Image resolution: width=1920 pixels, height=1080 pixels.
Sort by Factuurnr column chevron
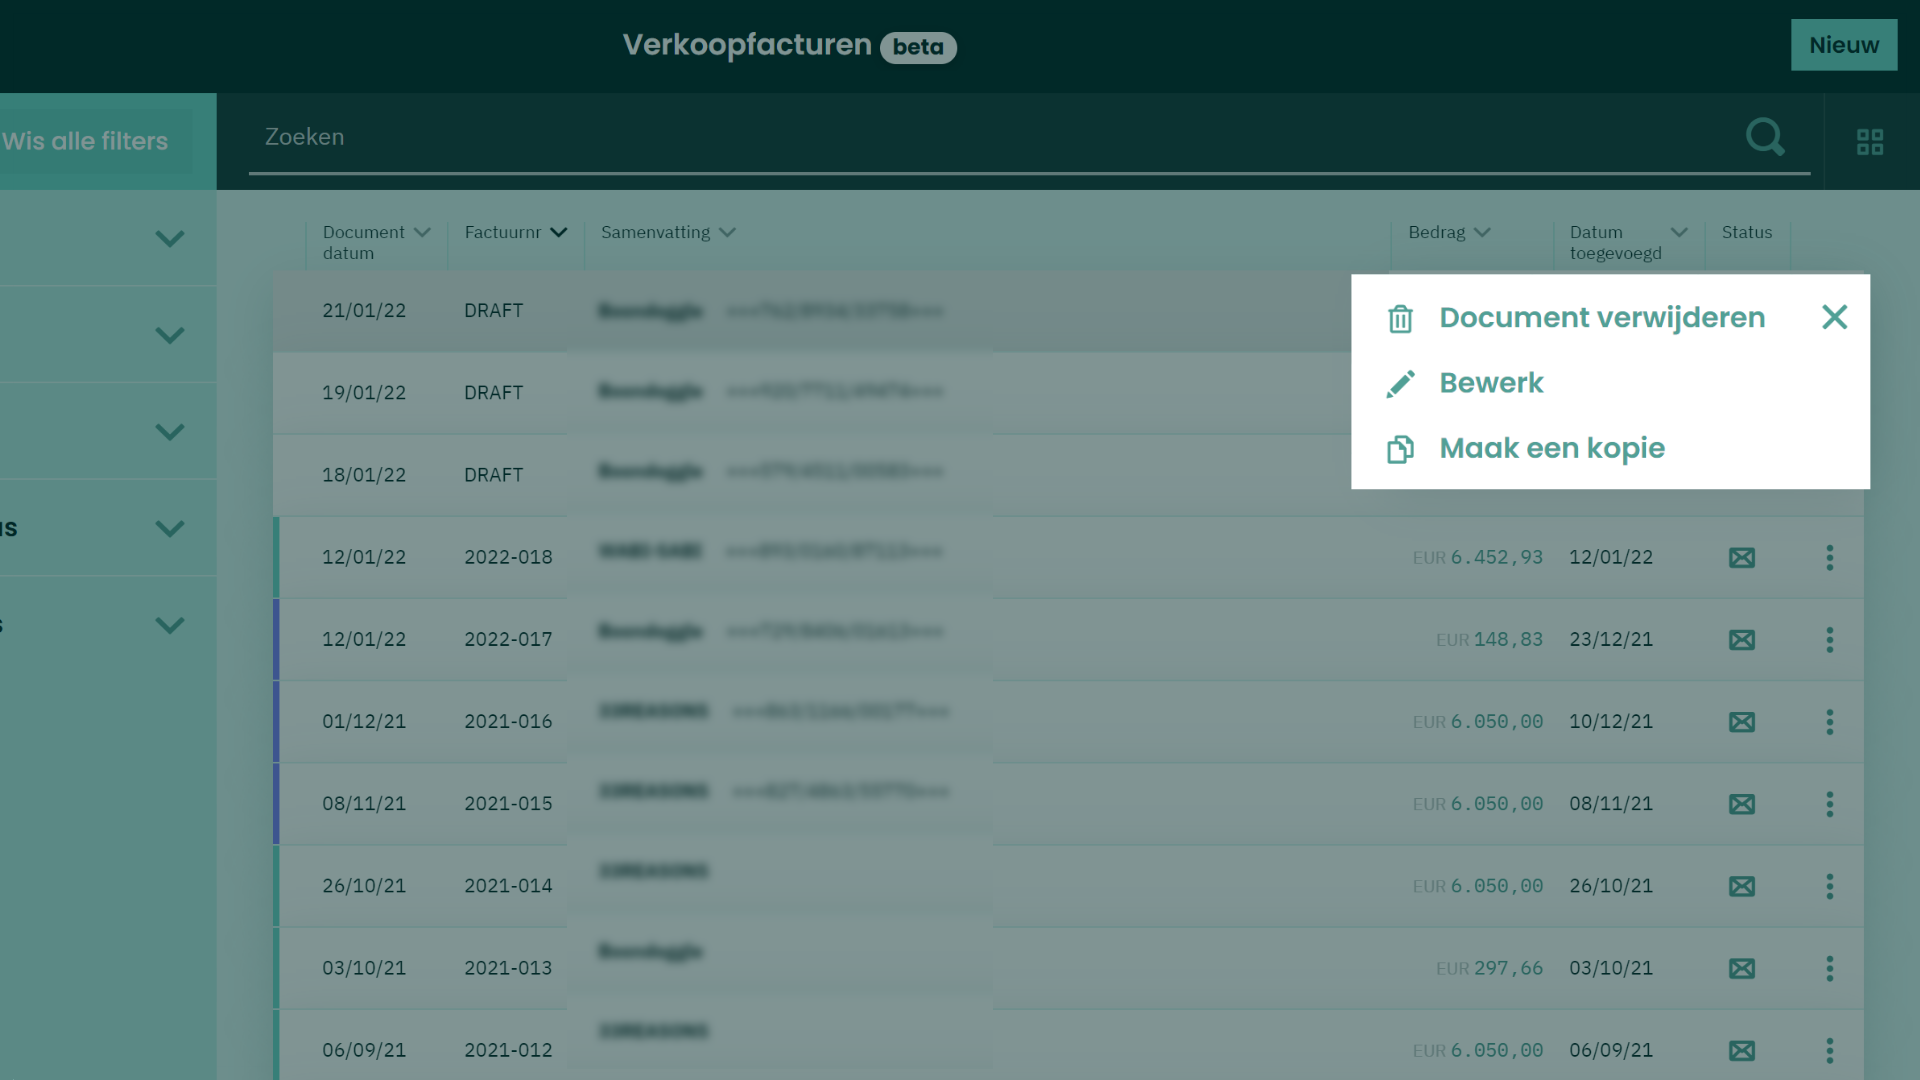(x=559, y=232)
